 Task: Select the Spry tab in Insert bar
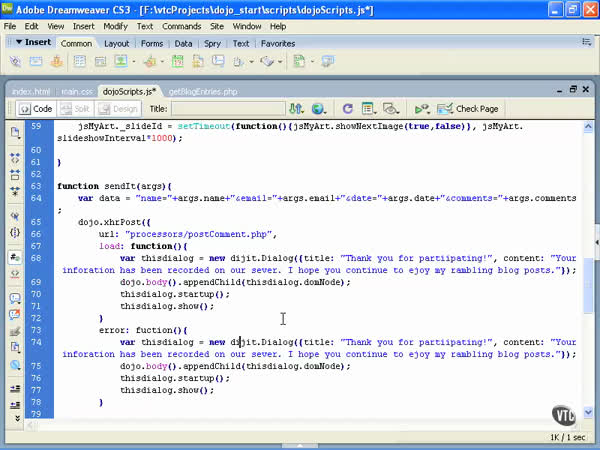(214, 44)
